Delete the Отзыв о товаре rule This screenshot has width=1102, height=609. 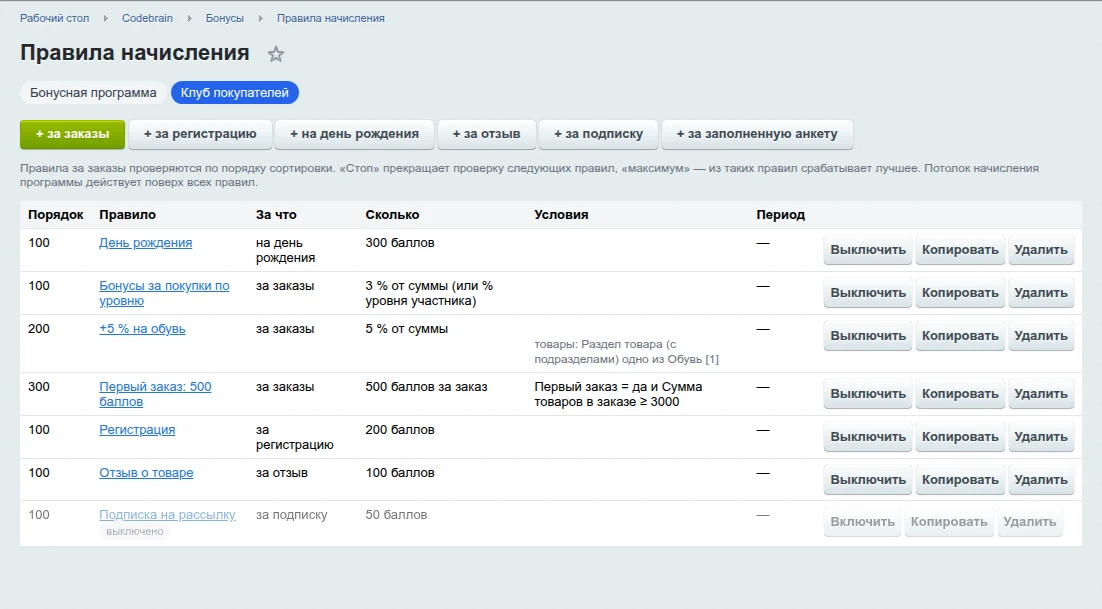[1041, 480]
